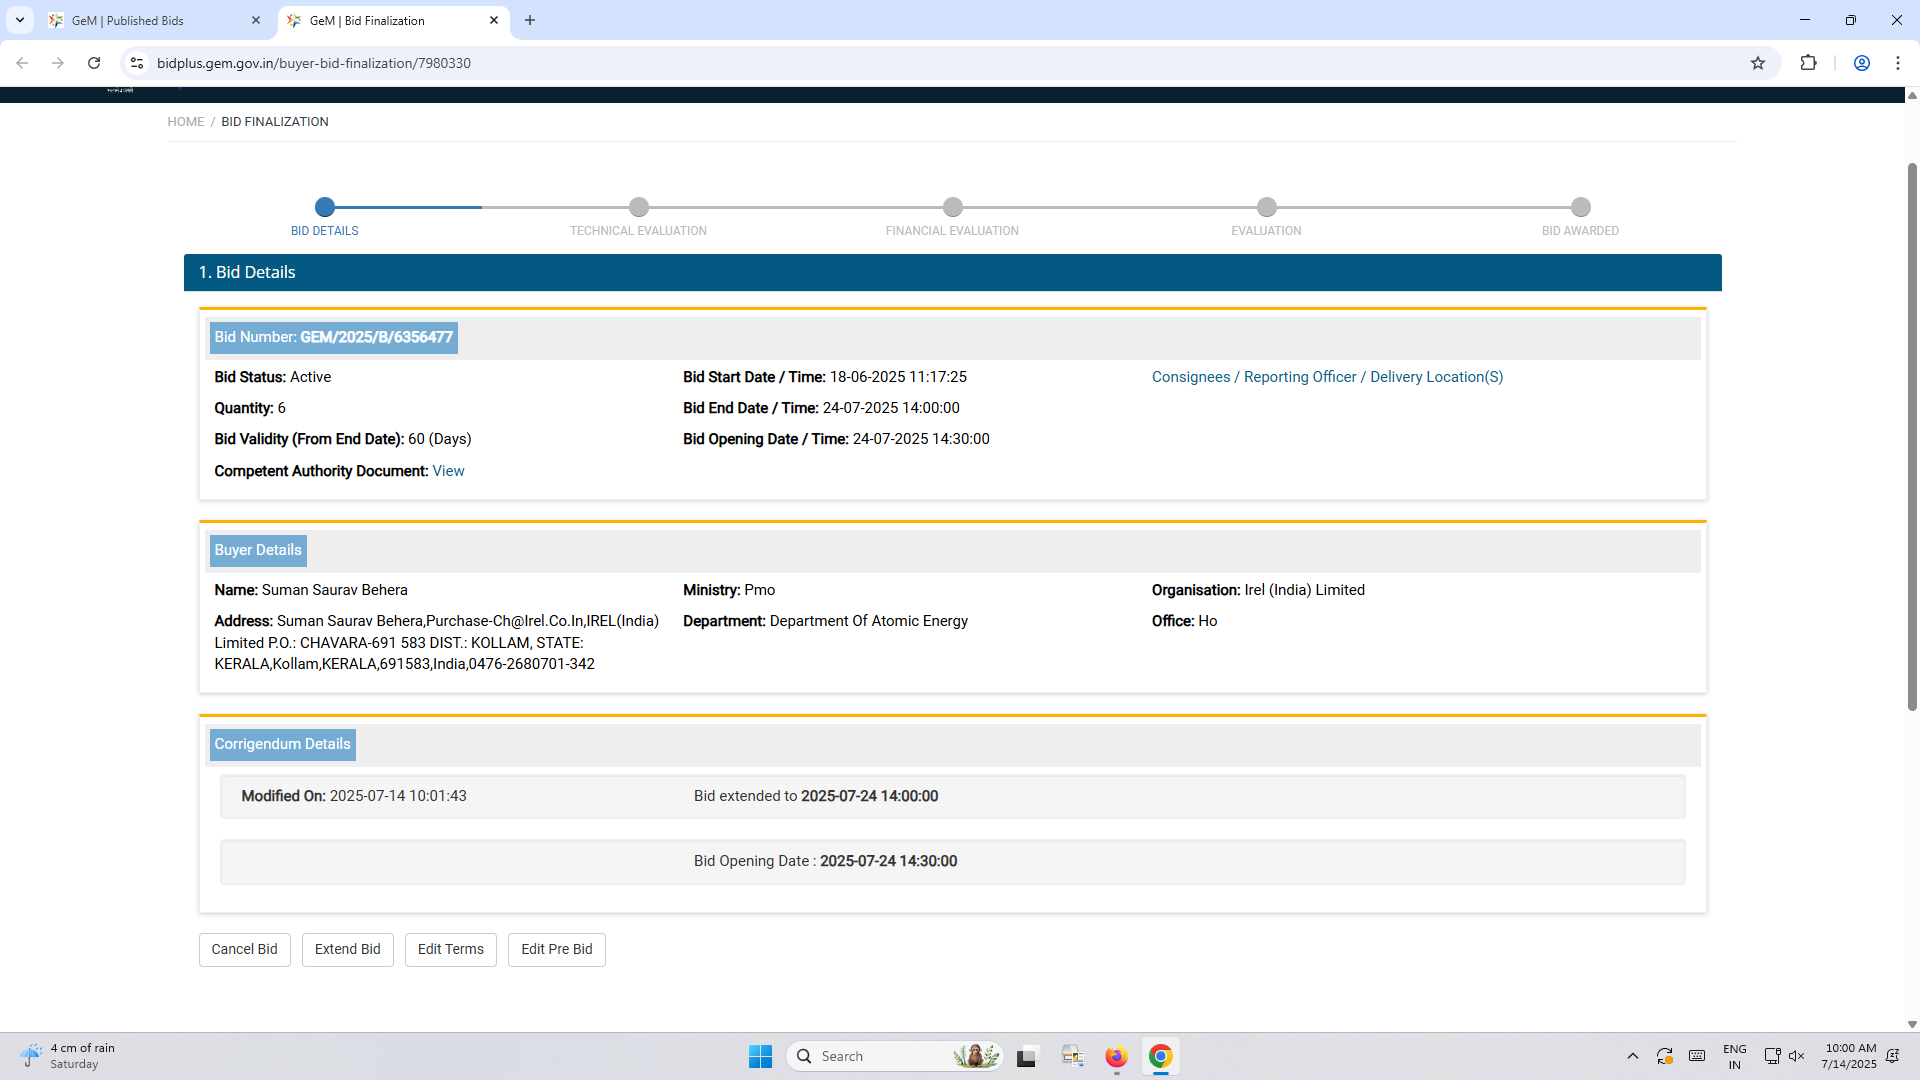Click the taskbar Search box
Screen dimensions: 1920x1080
click(x=895, y=1056)
